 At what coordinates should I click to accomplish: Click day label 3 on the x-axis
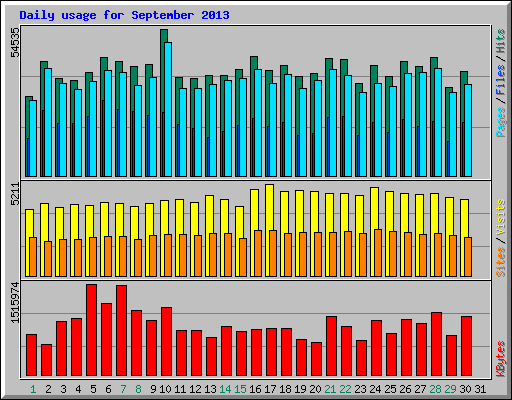pyautogui.click(x=63, y=389)
